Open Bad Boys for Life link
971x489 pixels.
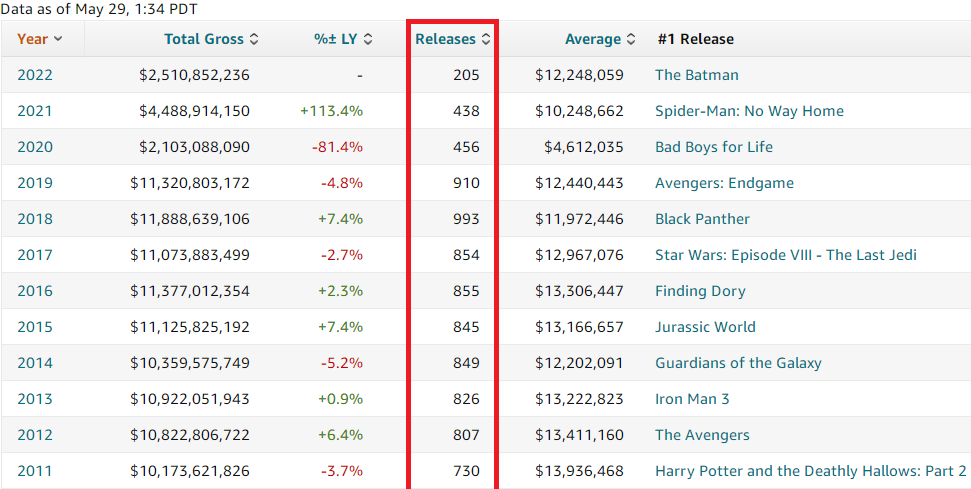pos(713,147)
